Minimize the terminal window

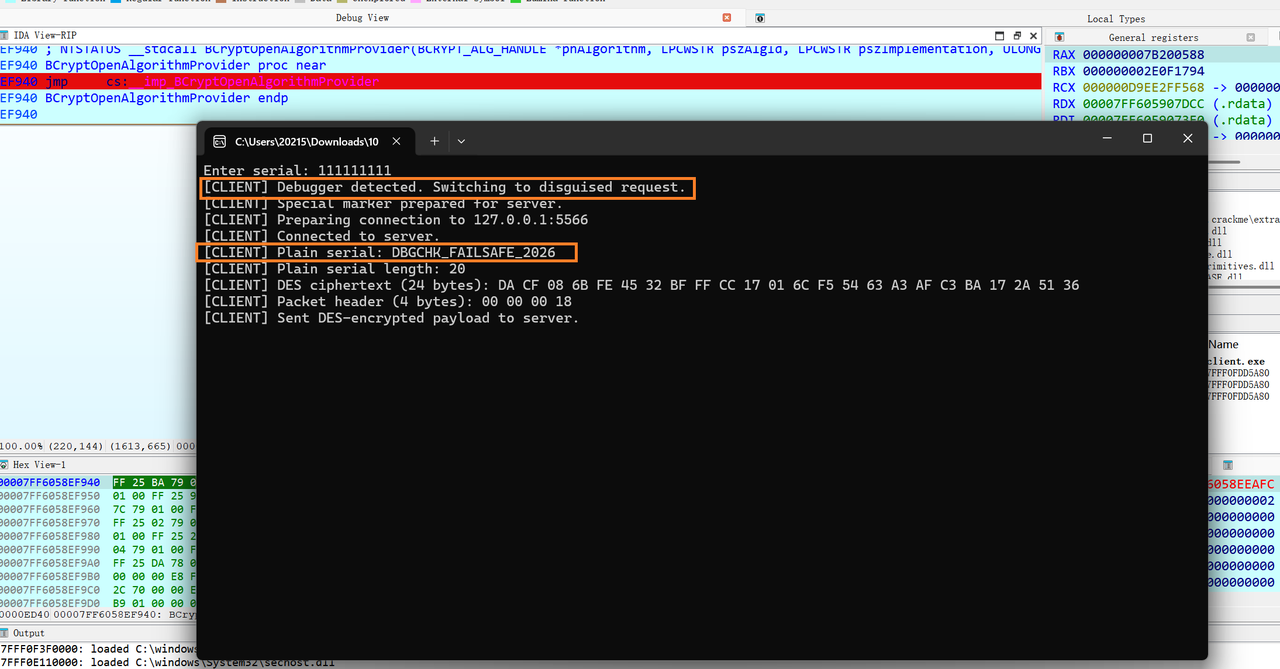1106,138
